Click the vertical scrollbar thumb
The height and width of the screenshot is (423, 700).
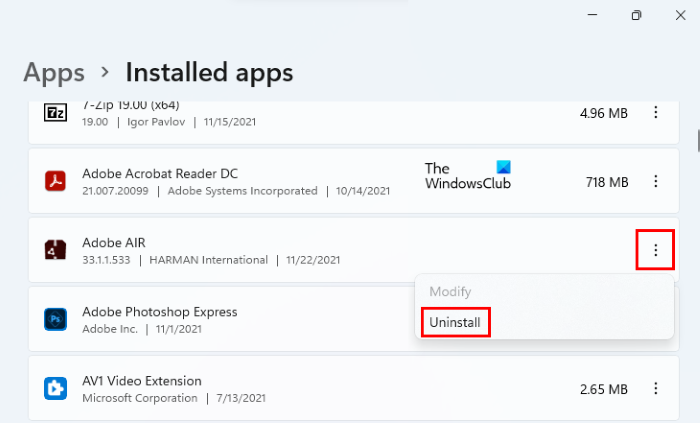[697, 138]
